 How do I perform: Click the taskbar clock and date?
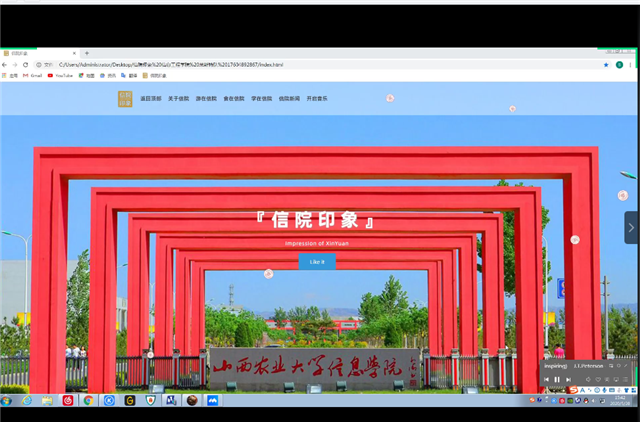tap(620, 400)
